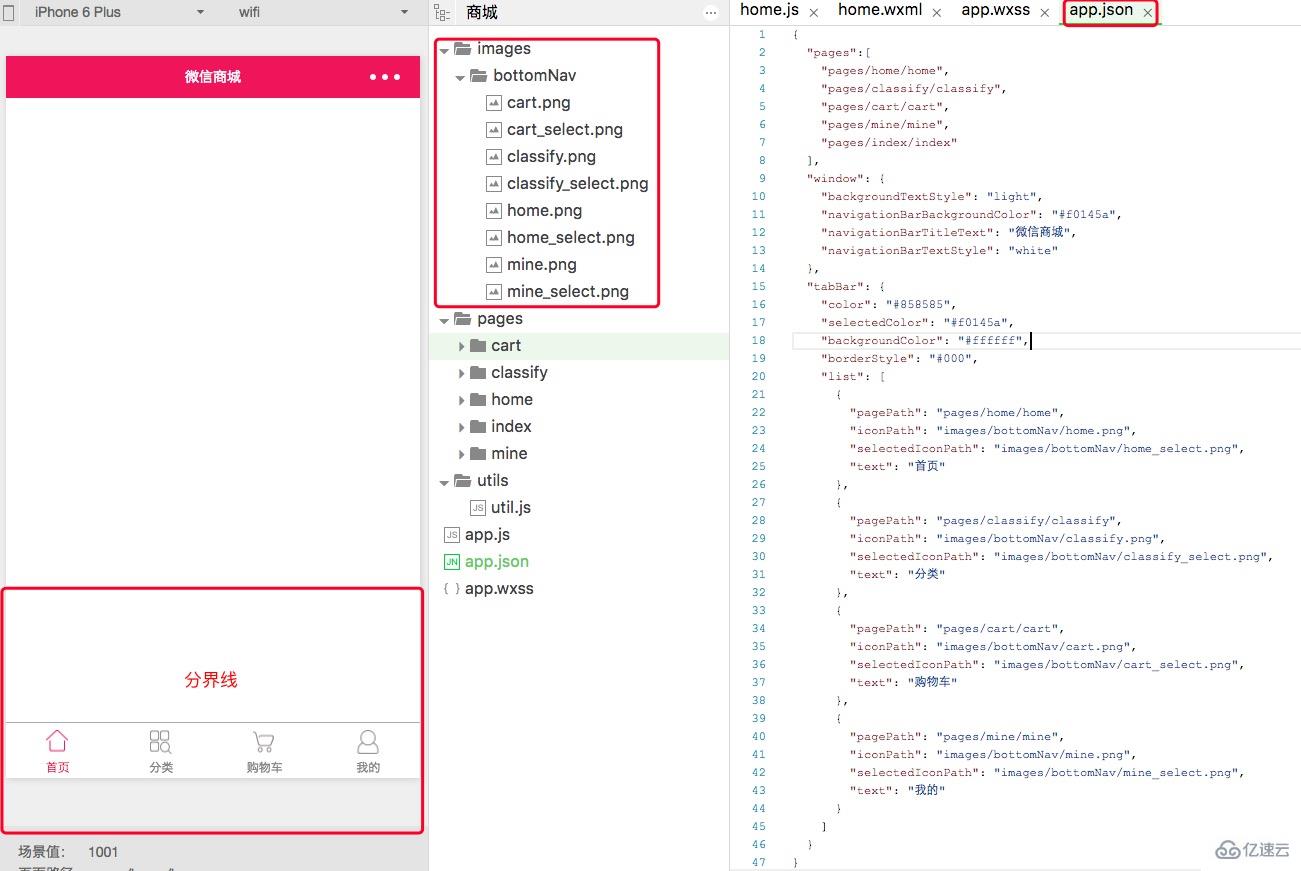Tap the 分类 classify tab icon
Screen dimensions: 1301x871
(x=160, y=741)
